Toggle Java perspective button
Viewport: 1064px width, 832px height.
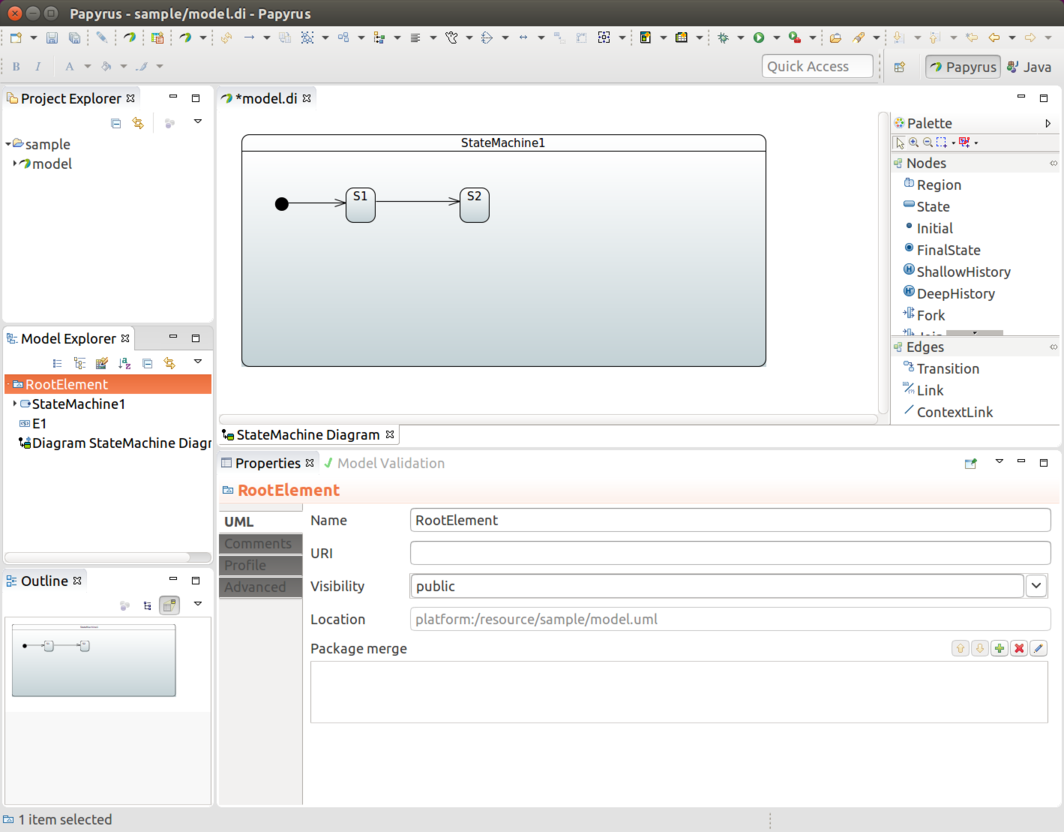[1029, 67]
